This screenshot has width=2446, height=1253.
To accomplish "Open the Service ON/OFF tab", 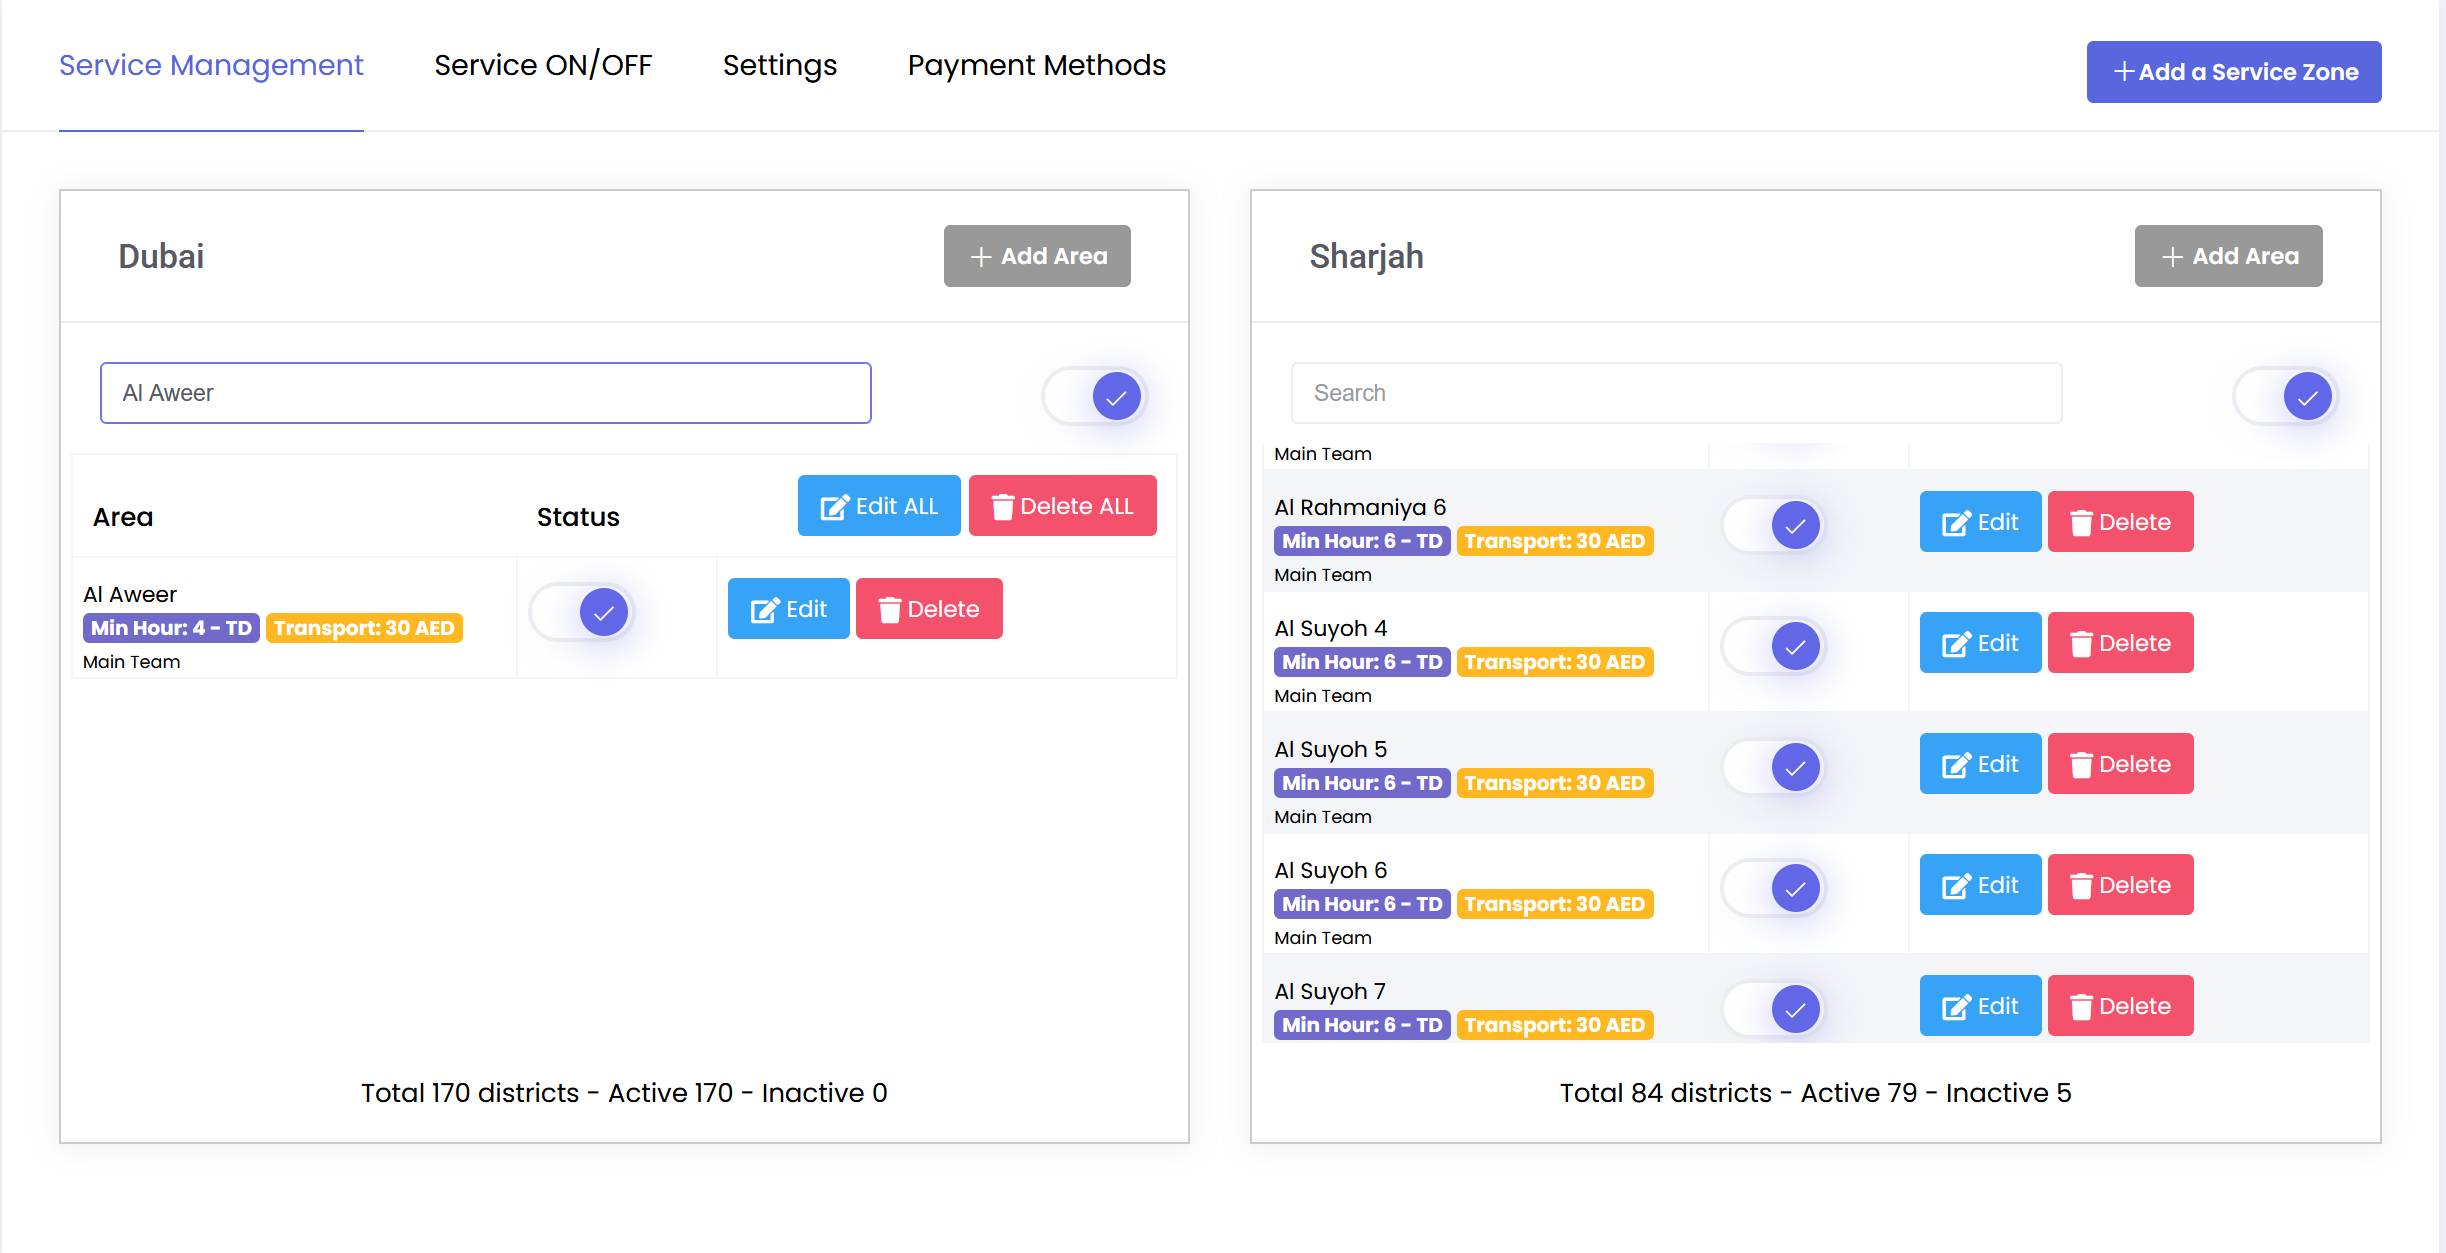I will tap(543, 65).
